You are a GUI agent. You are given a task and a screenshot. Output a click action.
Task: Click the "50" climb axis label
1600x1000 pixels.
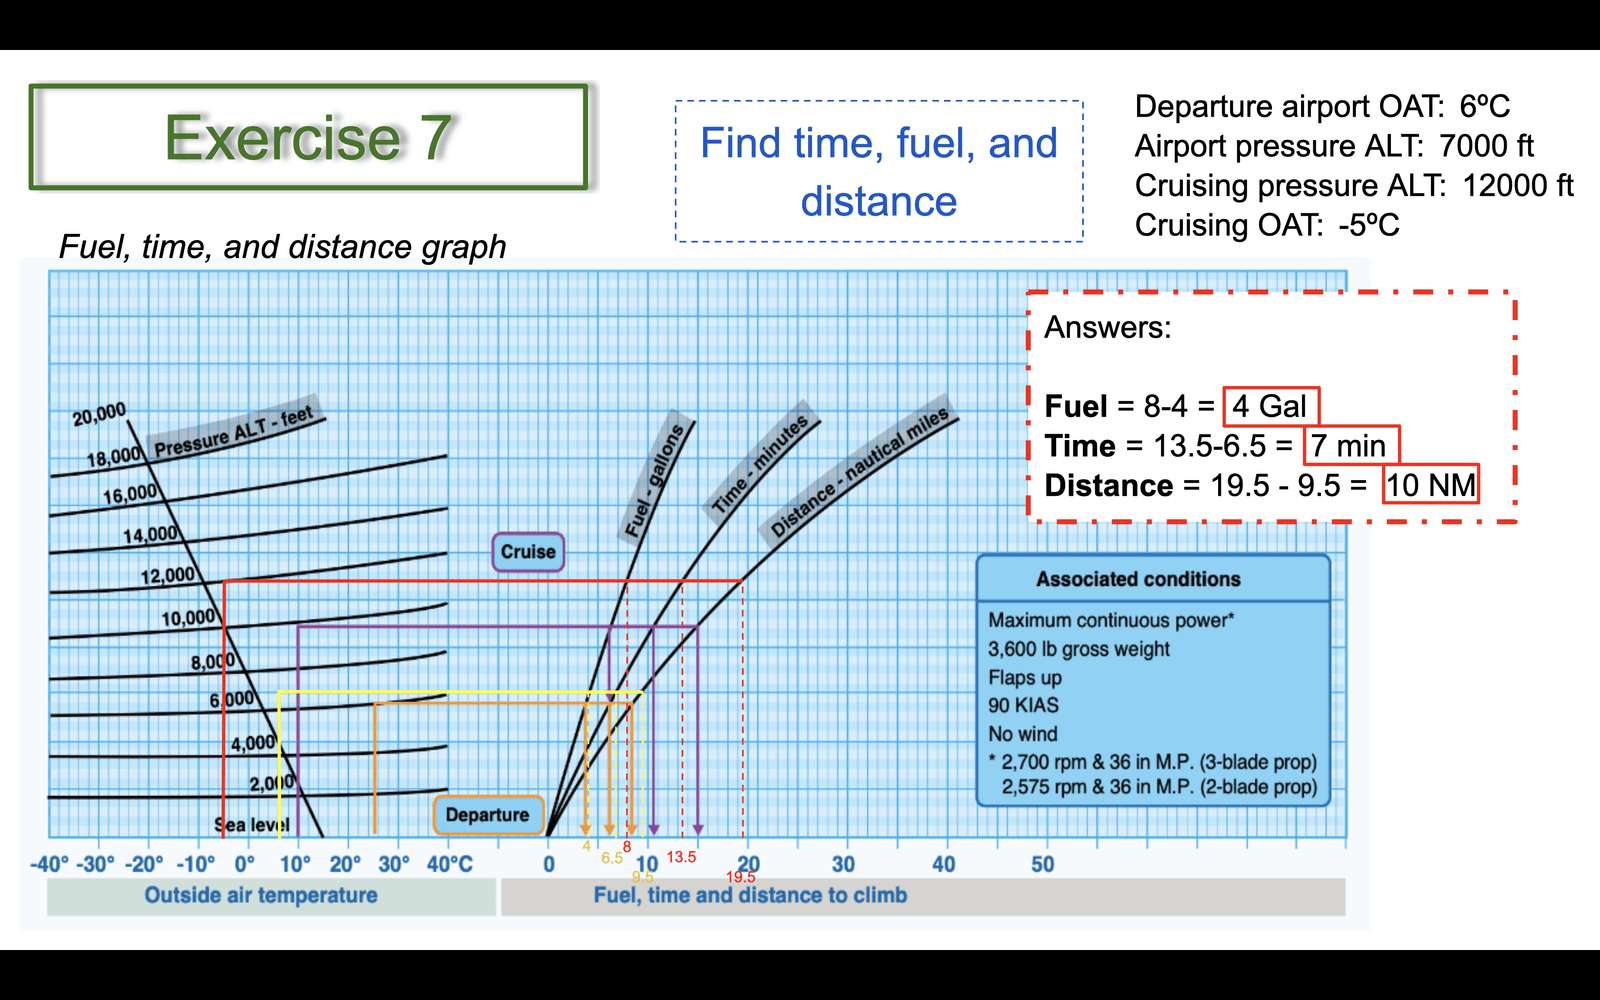pyautogui.click(x=1042, y=864)
